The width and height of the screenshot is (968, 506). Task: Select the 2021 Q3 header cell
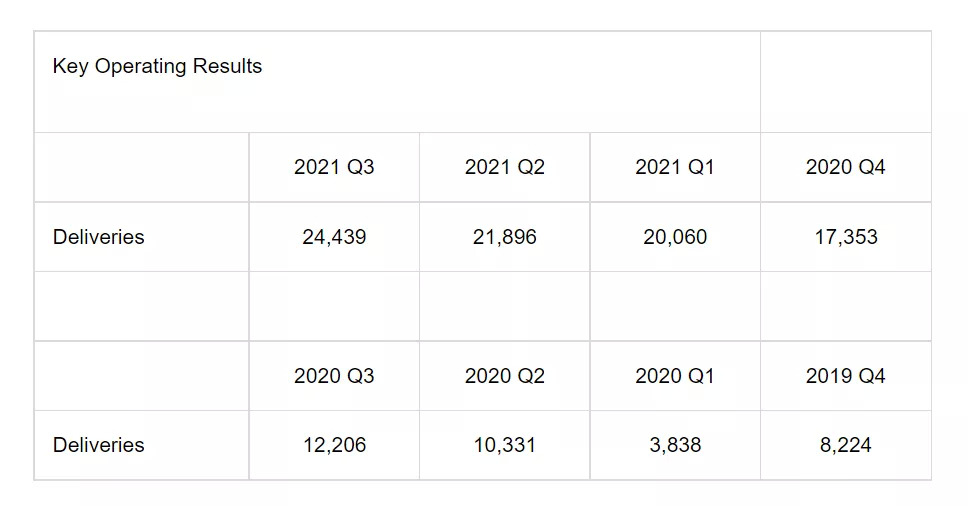[334, 167]
